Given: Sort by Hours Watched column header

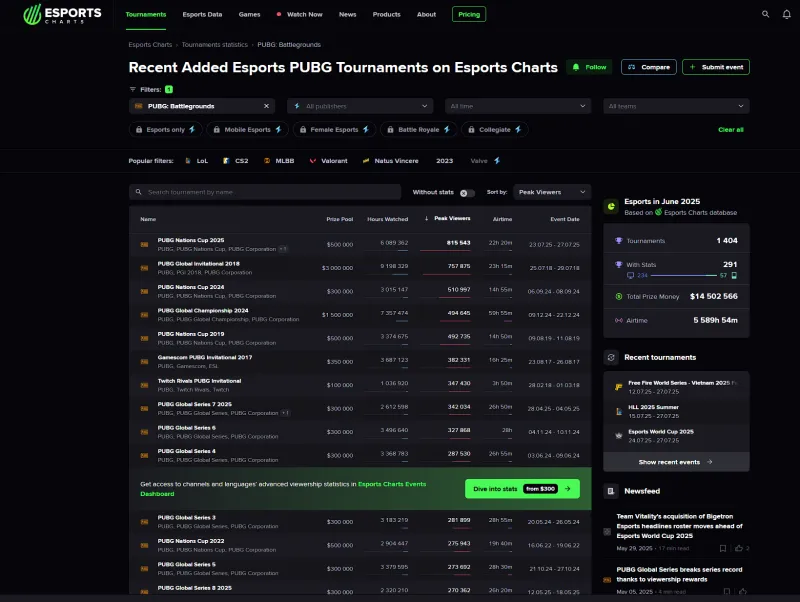Looking at the screenshot, I should coord(387,219).
